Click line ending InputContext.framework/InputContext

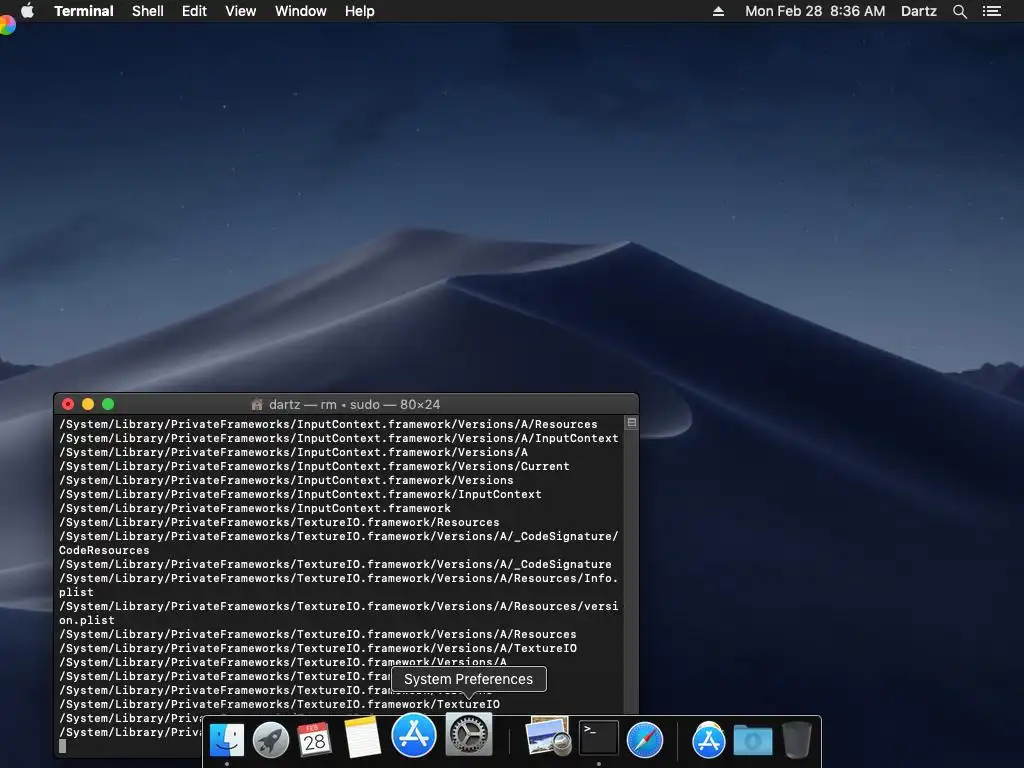[300, 494]
